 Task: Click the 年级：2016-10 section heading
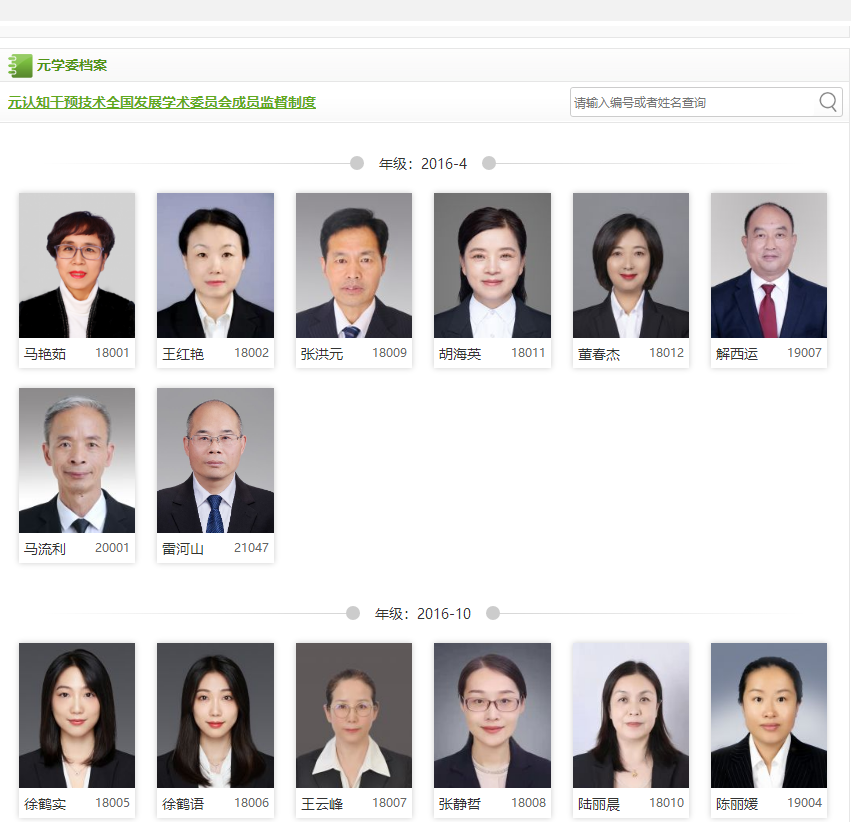(x=423, y=614)
